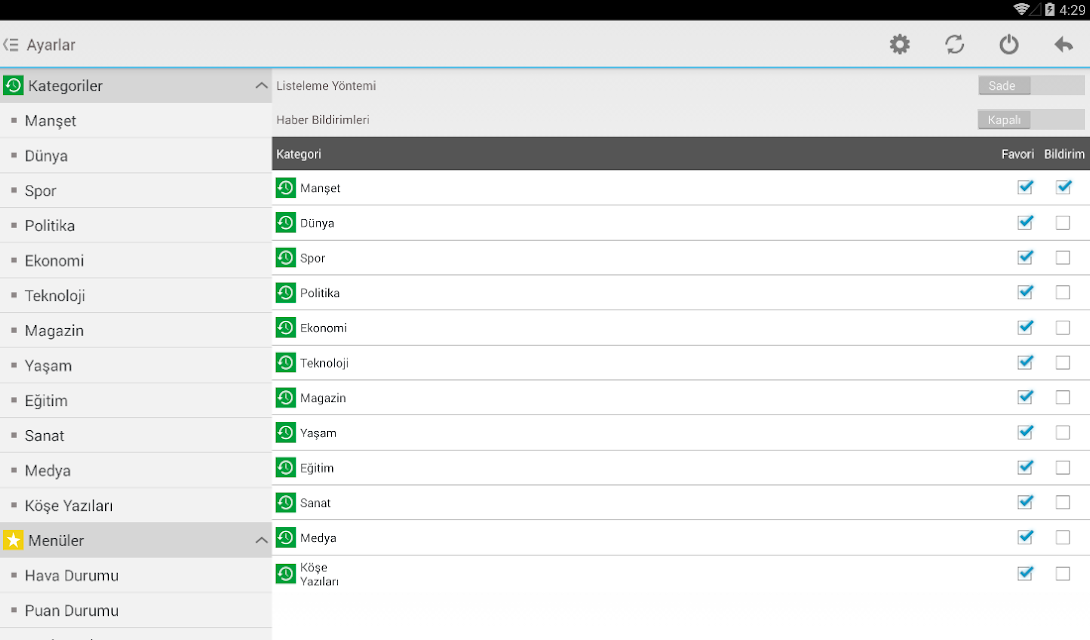Collapse the Kategoriler section chevron
The width and height of the screenshot is (1090, 640).
click(x=261, y=85)
